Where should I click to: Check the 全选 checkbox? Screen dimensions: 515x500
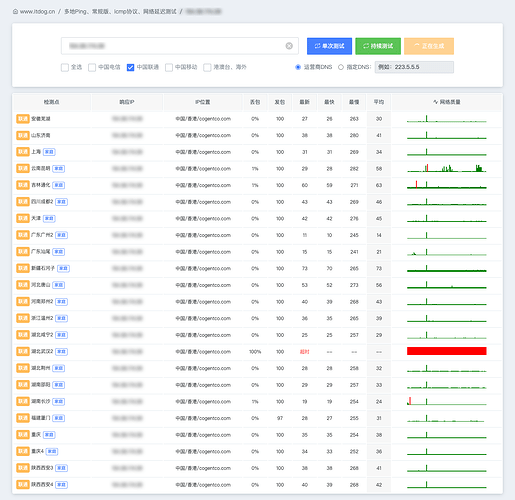point(65,68)
